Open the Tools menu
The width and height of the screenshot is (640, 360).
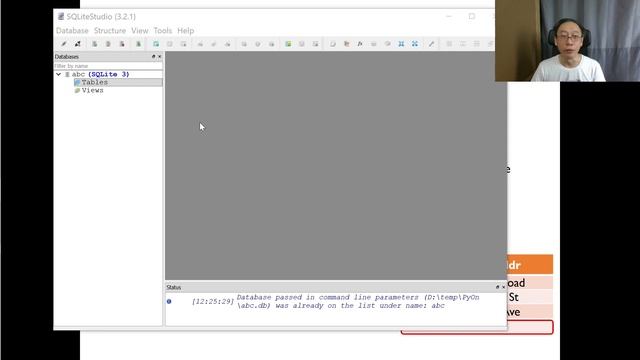coord(162,31)
